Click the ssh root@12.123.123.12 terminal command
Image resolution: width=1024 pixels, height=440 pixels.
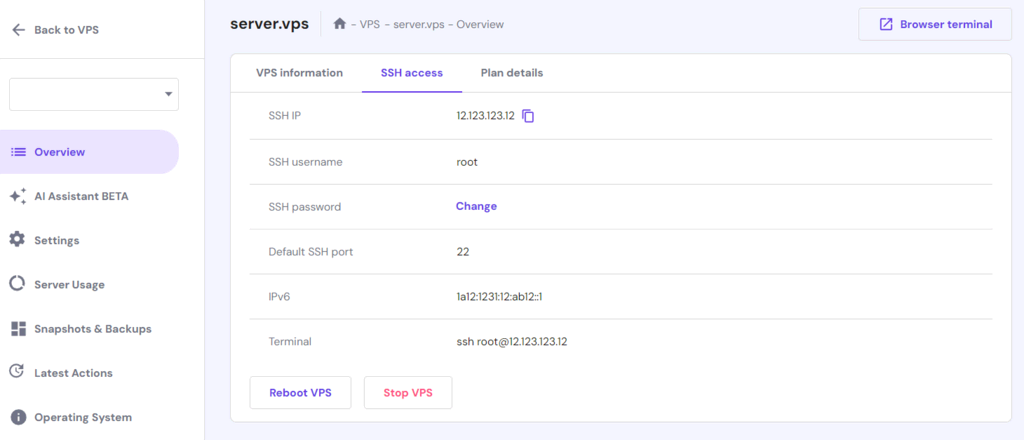(x=512, y=342)
